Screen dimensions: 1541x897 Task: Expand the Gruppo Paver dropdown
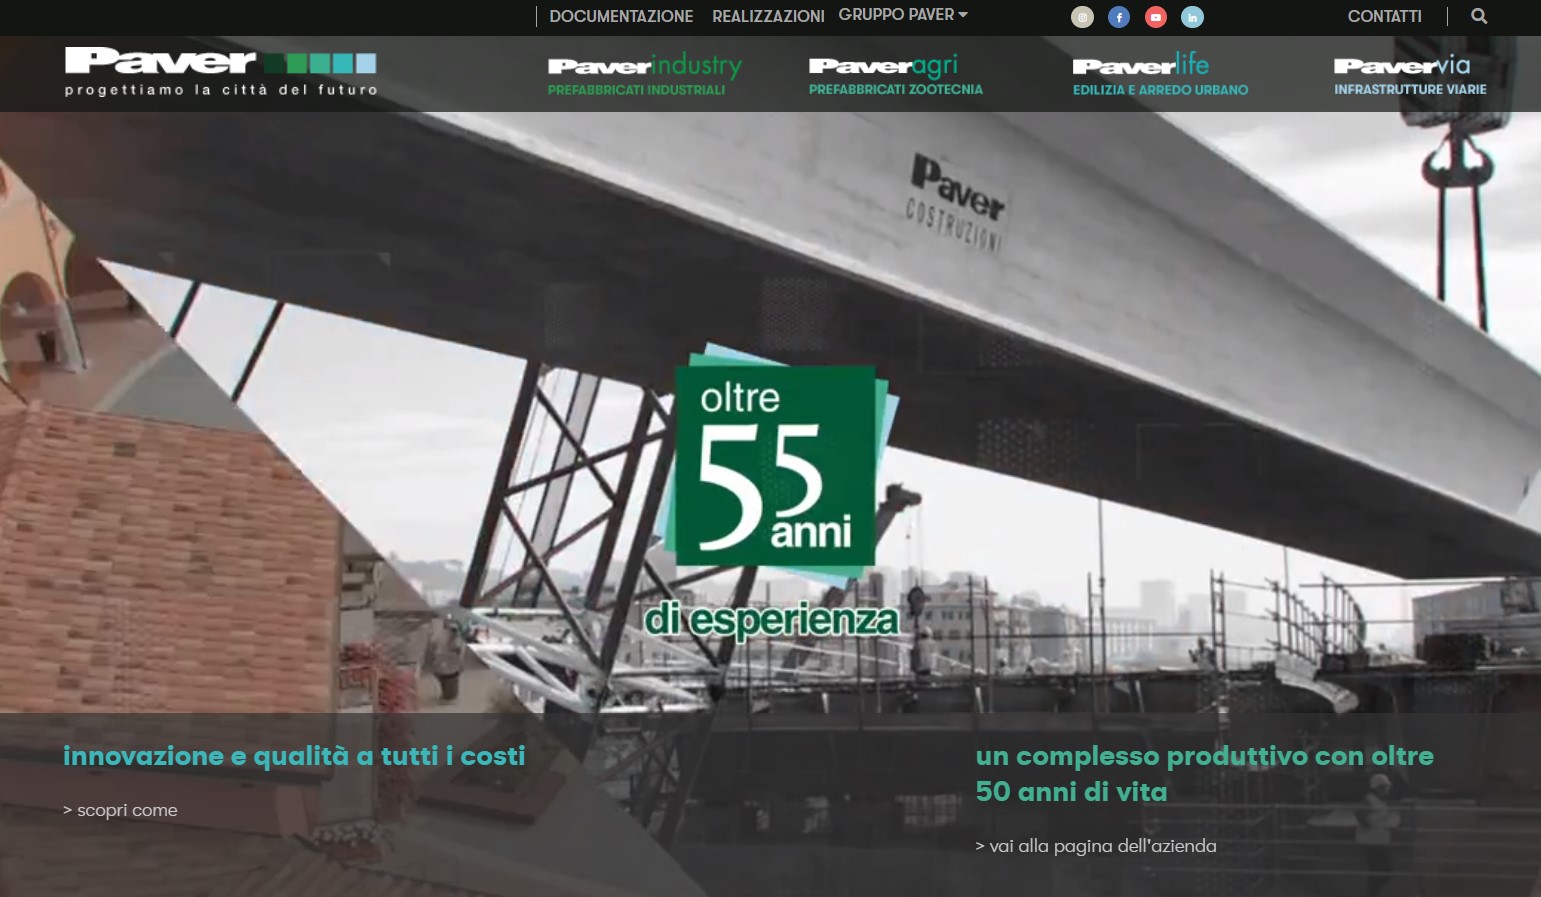point(903,15)
